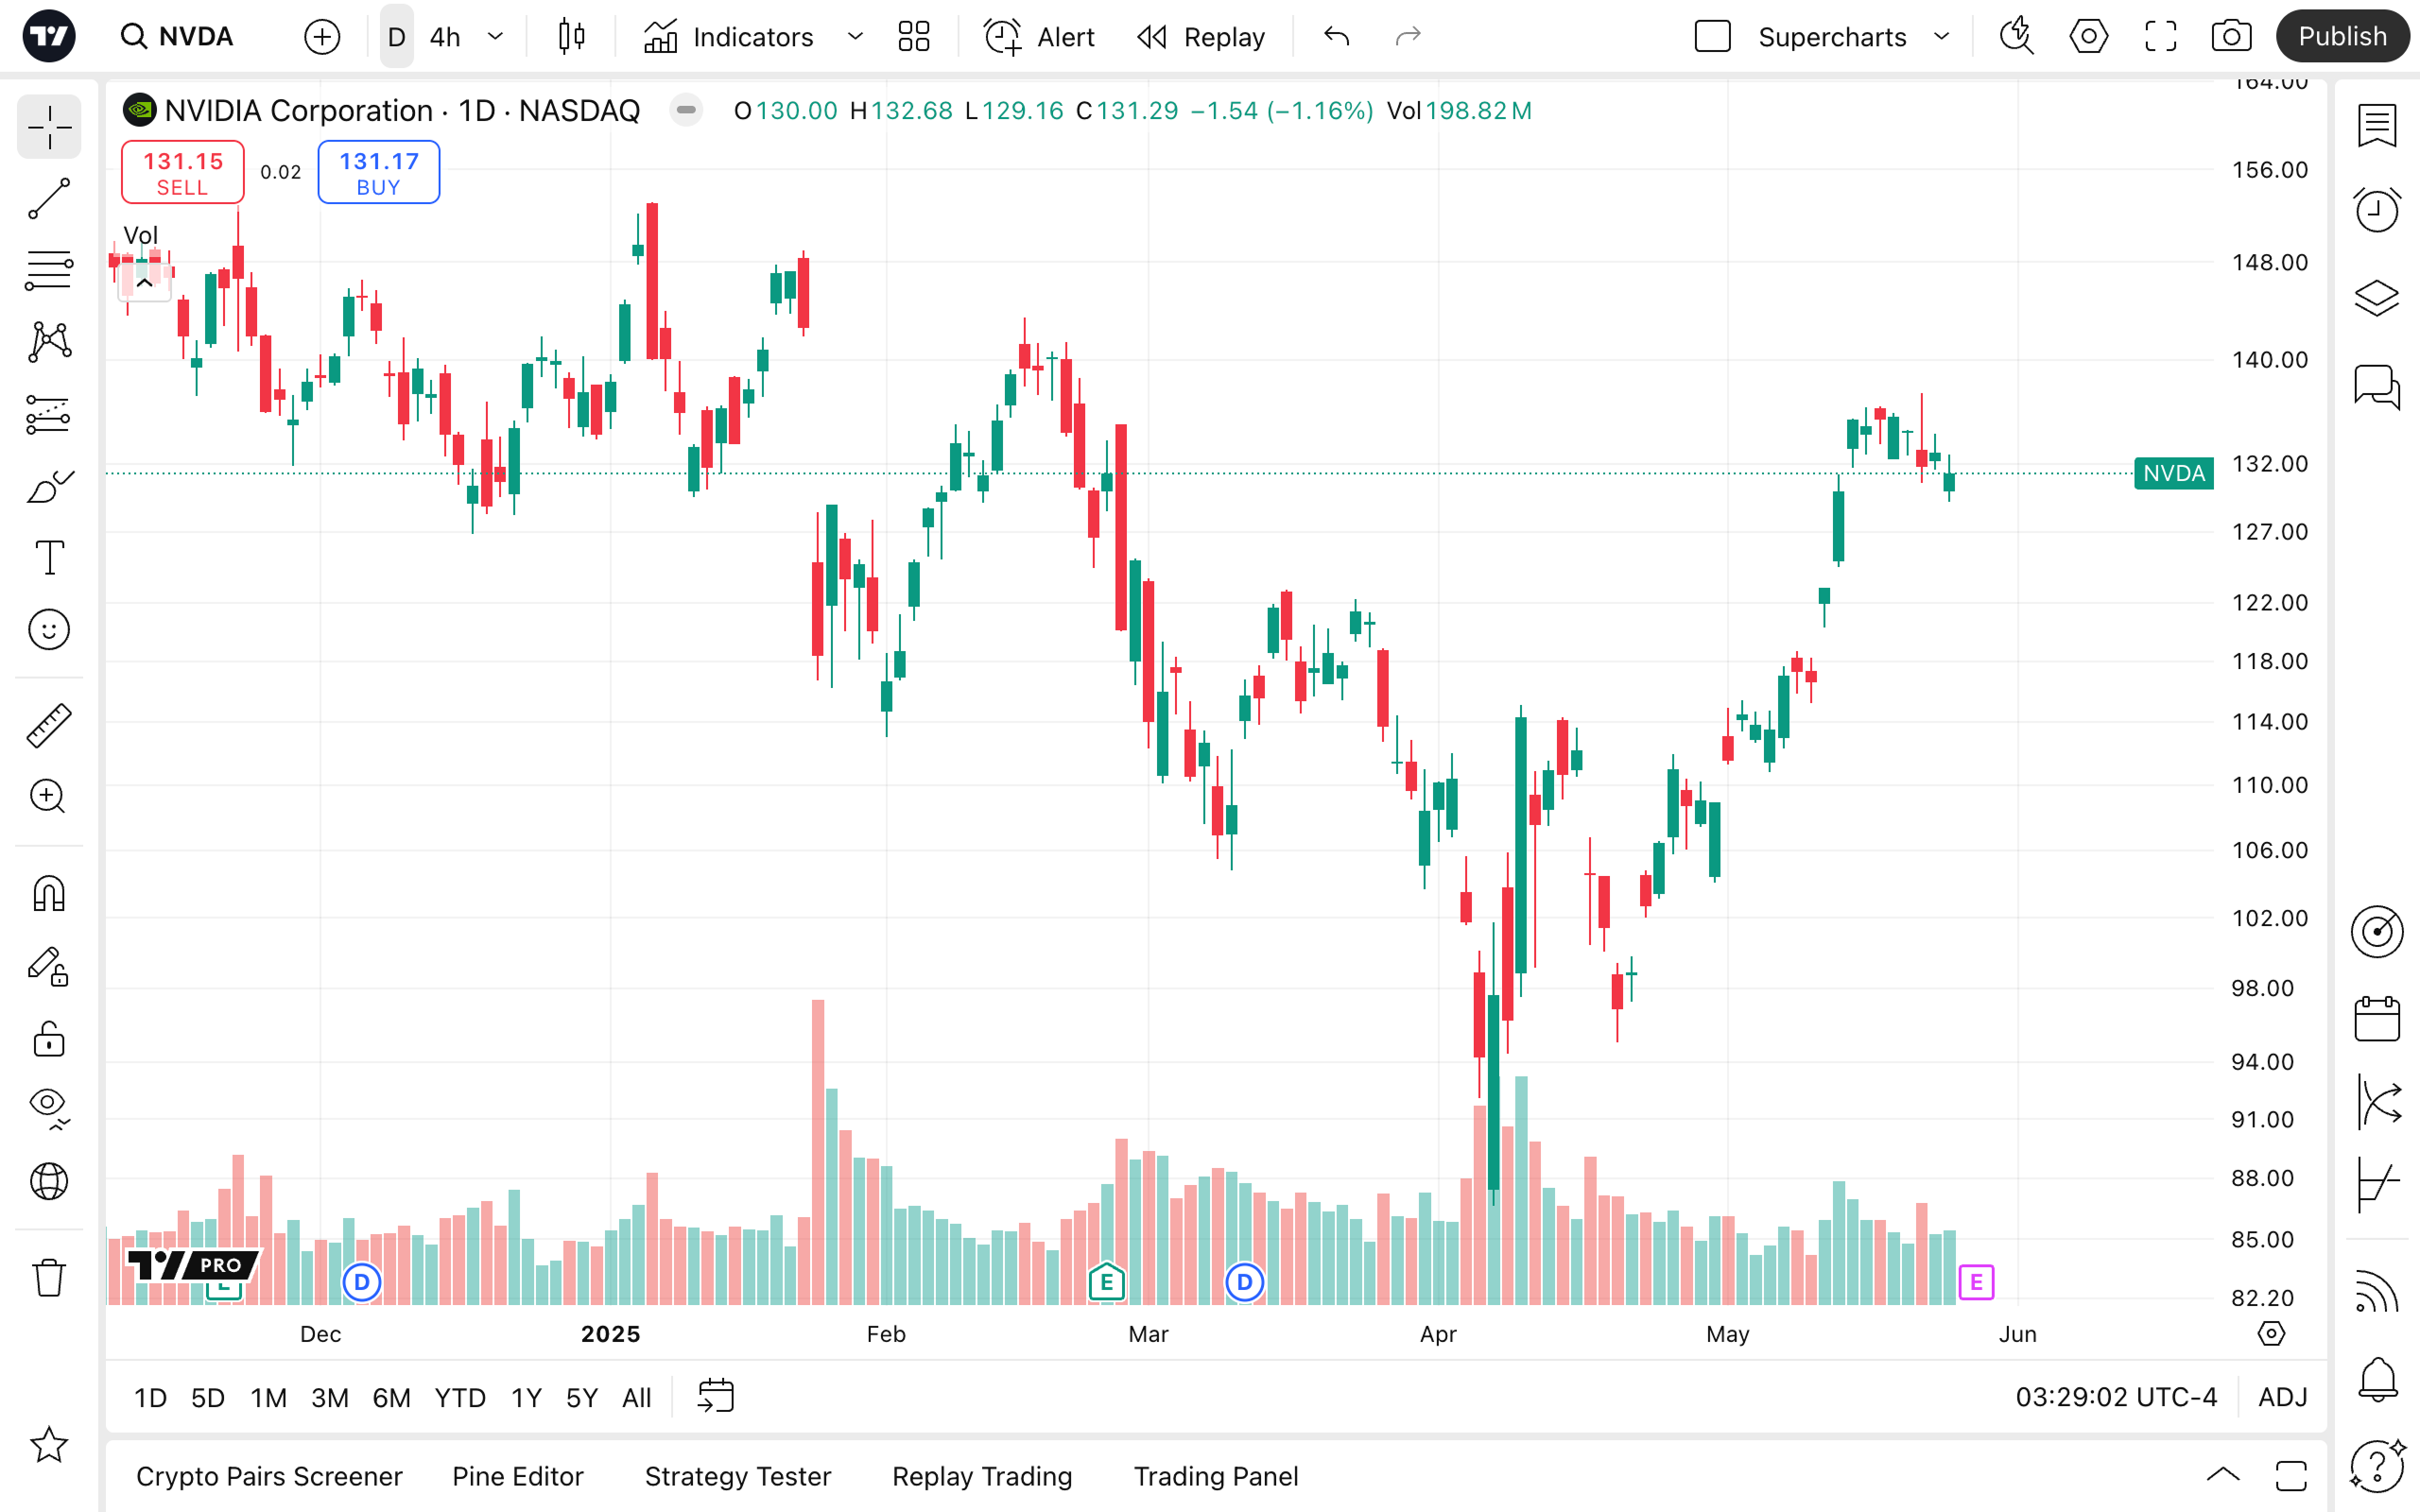Click the Measure ruler tool
This screenshot has height=1512, width=2420.
[48, 725]
